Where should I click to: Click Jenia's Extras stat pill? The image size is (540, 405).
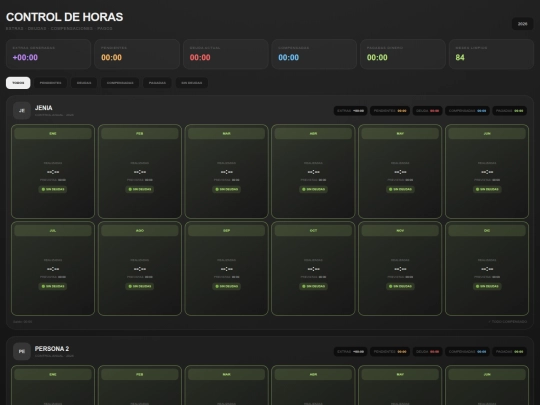click(350, 111)
